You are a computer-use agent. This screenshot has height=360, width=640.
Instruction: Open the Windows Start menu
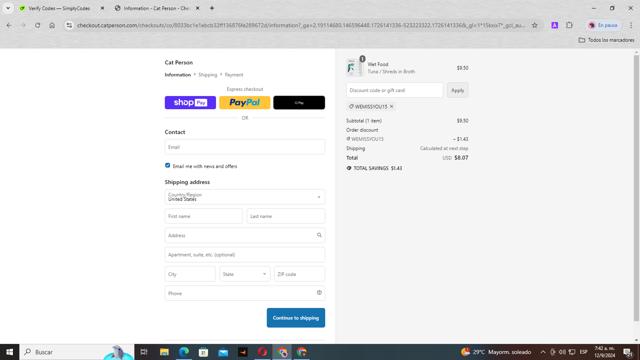click(x=9, y=352)
